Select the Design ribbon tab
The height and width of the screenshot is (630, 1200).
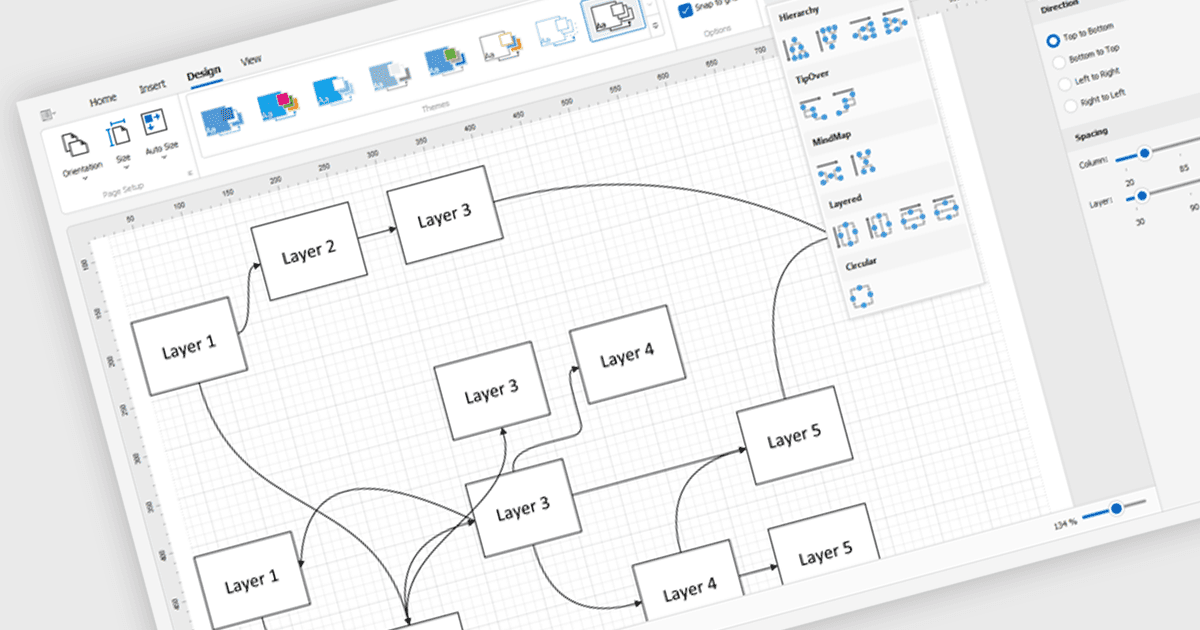tap(204, 73)
